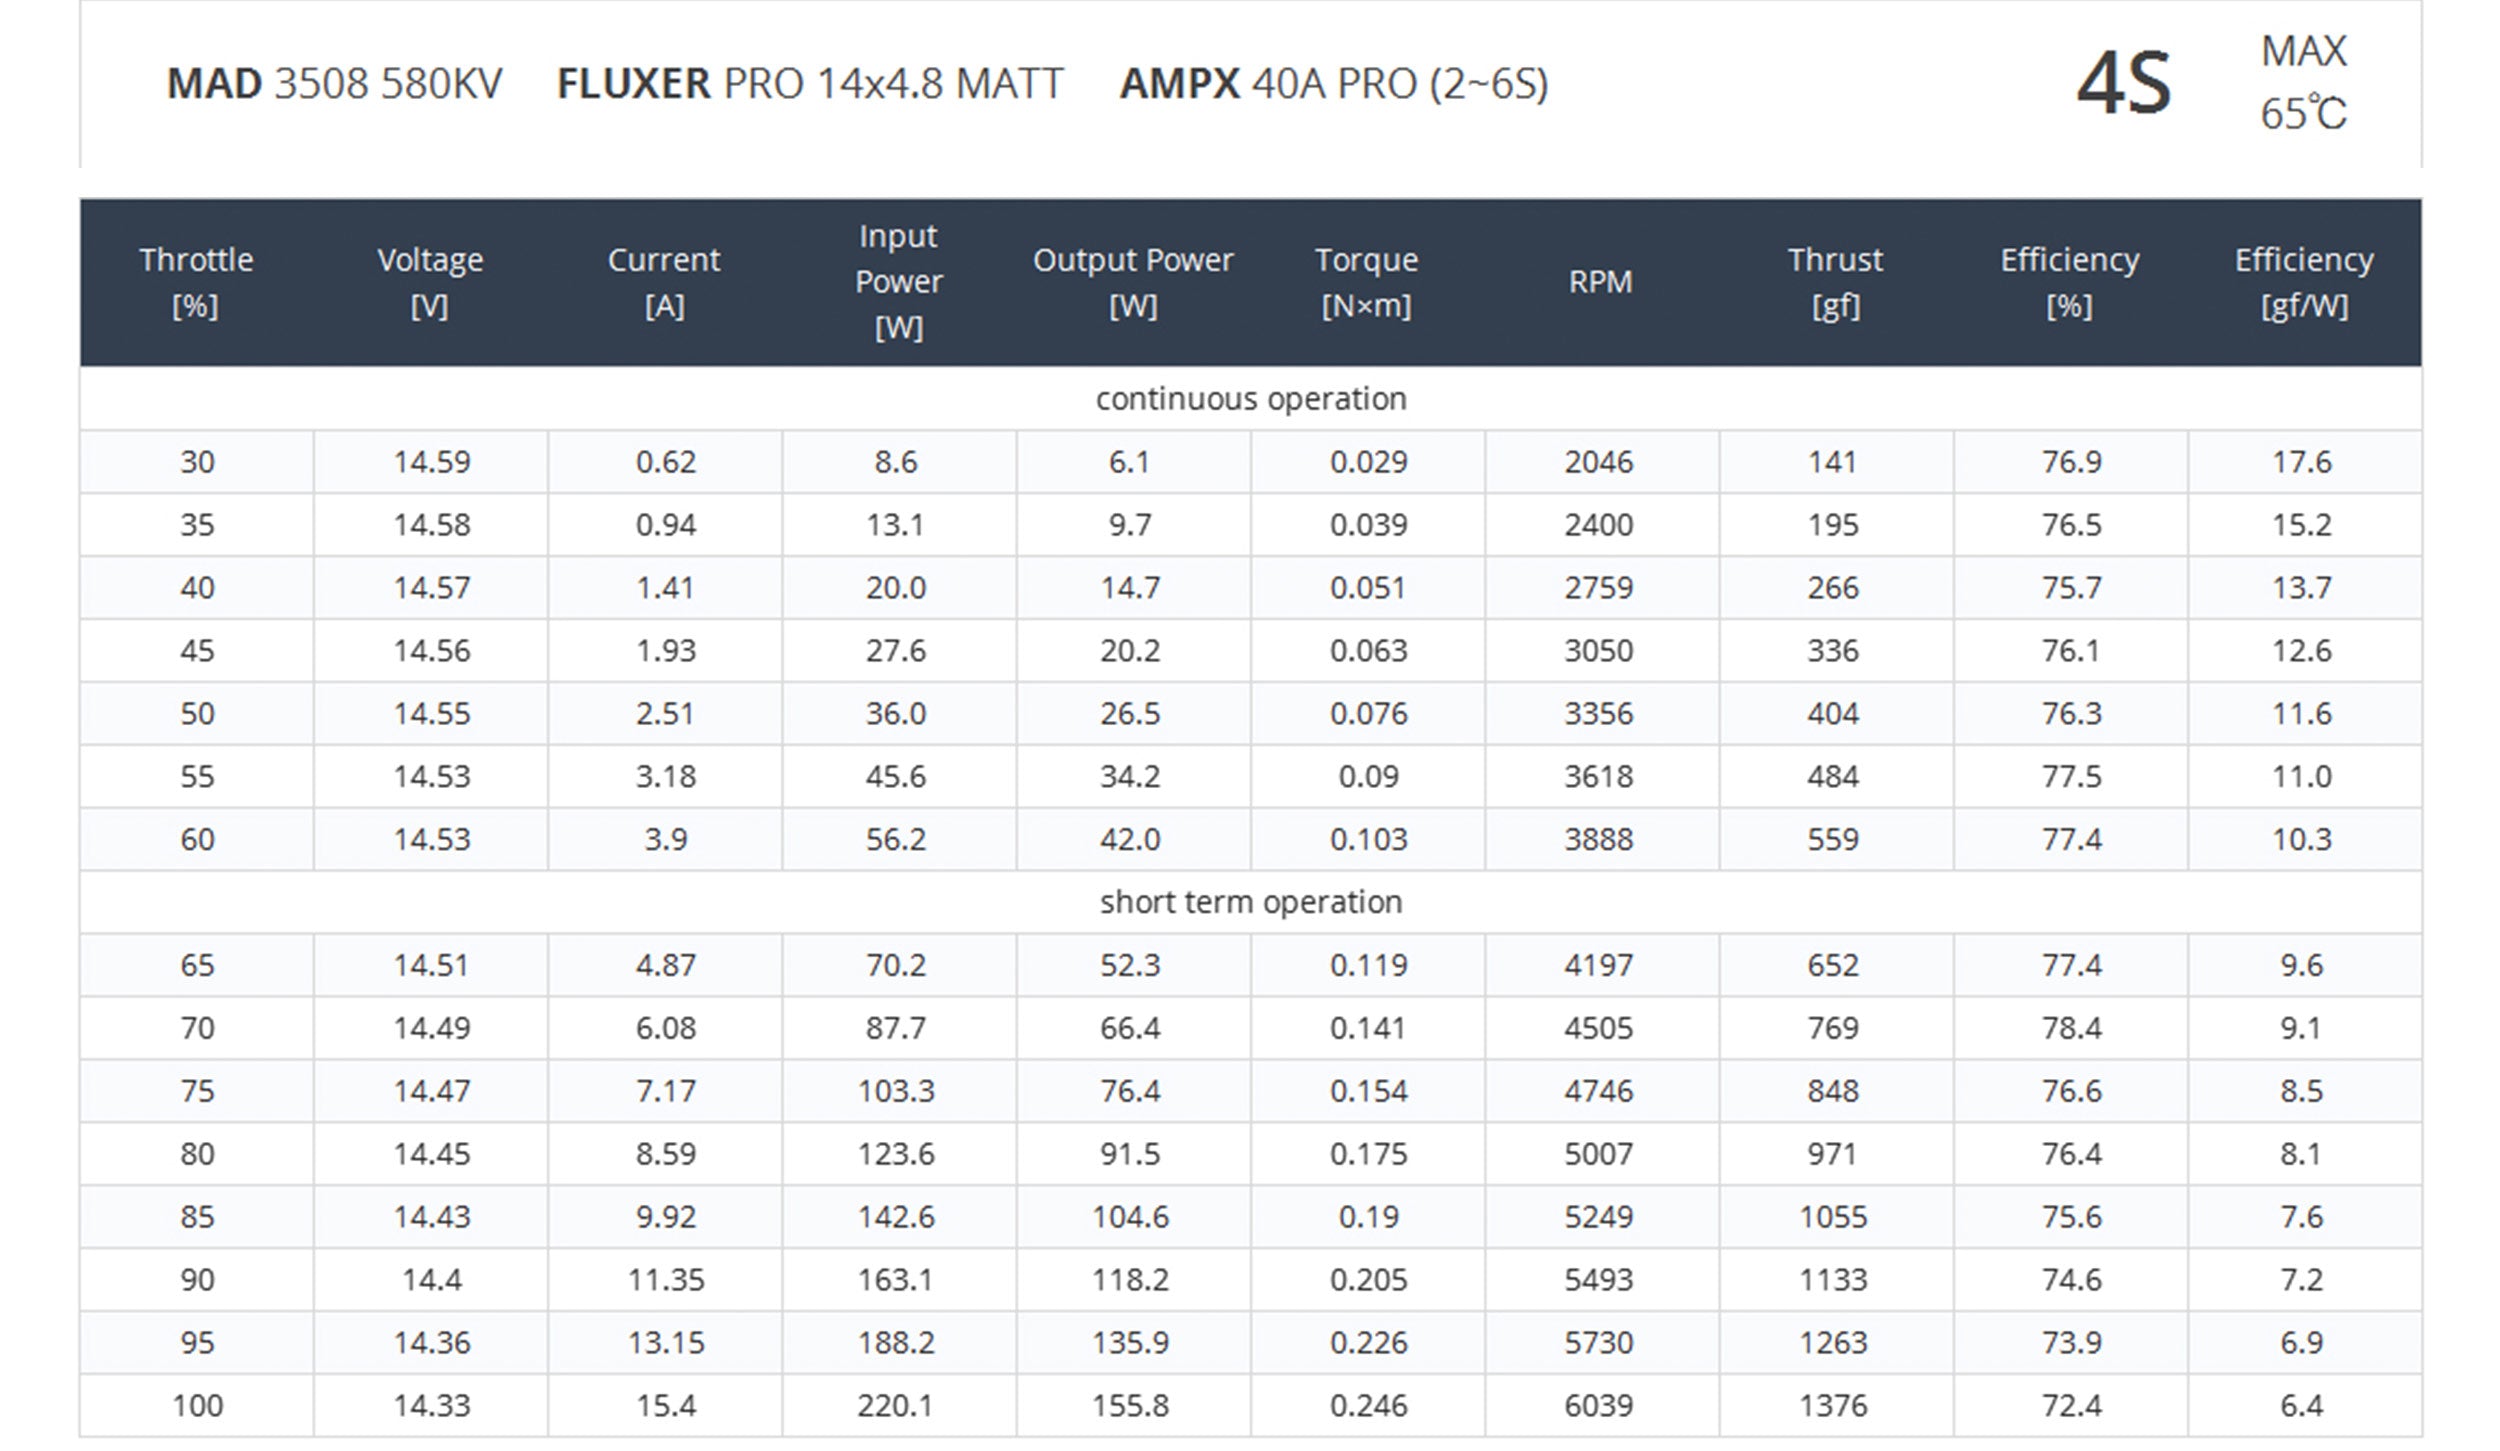Click the MAD 3508 580KV motor title
The width and height of the screenshot is (2500, 1451).
(334, 83)
